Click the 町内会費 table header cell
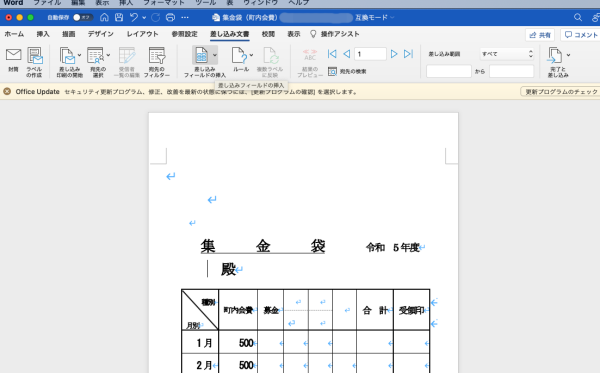 (x=238, y=310)
